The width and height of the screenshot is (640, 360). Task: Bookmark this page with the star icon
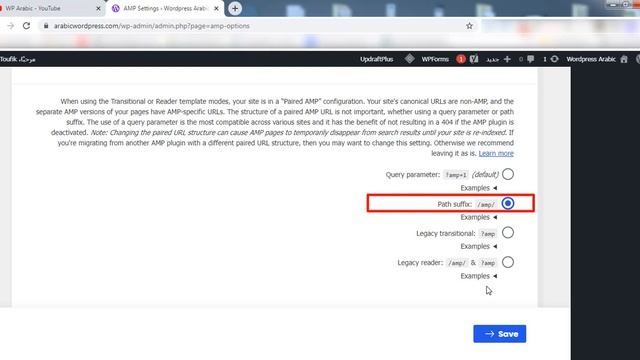(469, 26)
